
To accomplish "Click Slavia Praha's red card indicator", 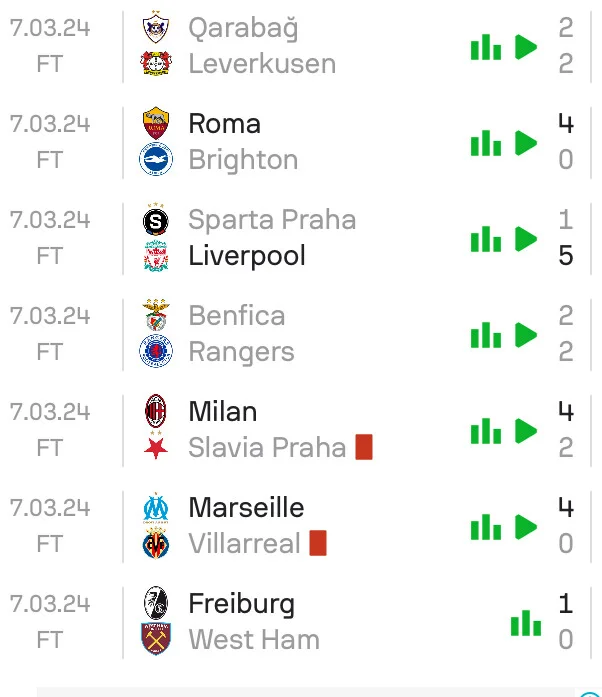I will 364,447.
